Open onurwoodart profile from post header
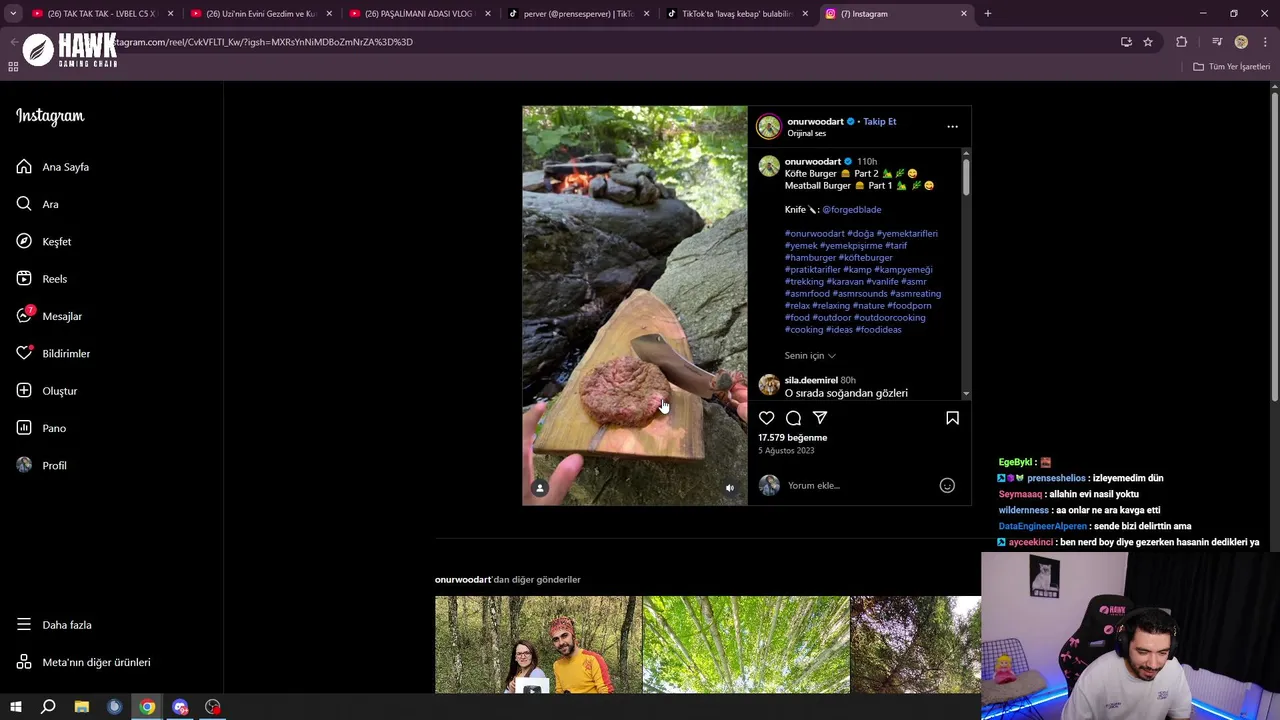1280x720 pixels. pos(815,122)
